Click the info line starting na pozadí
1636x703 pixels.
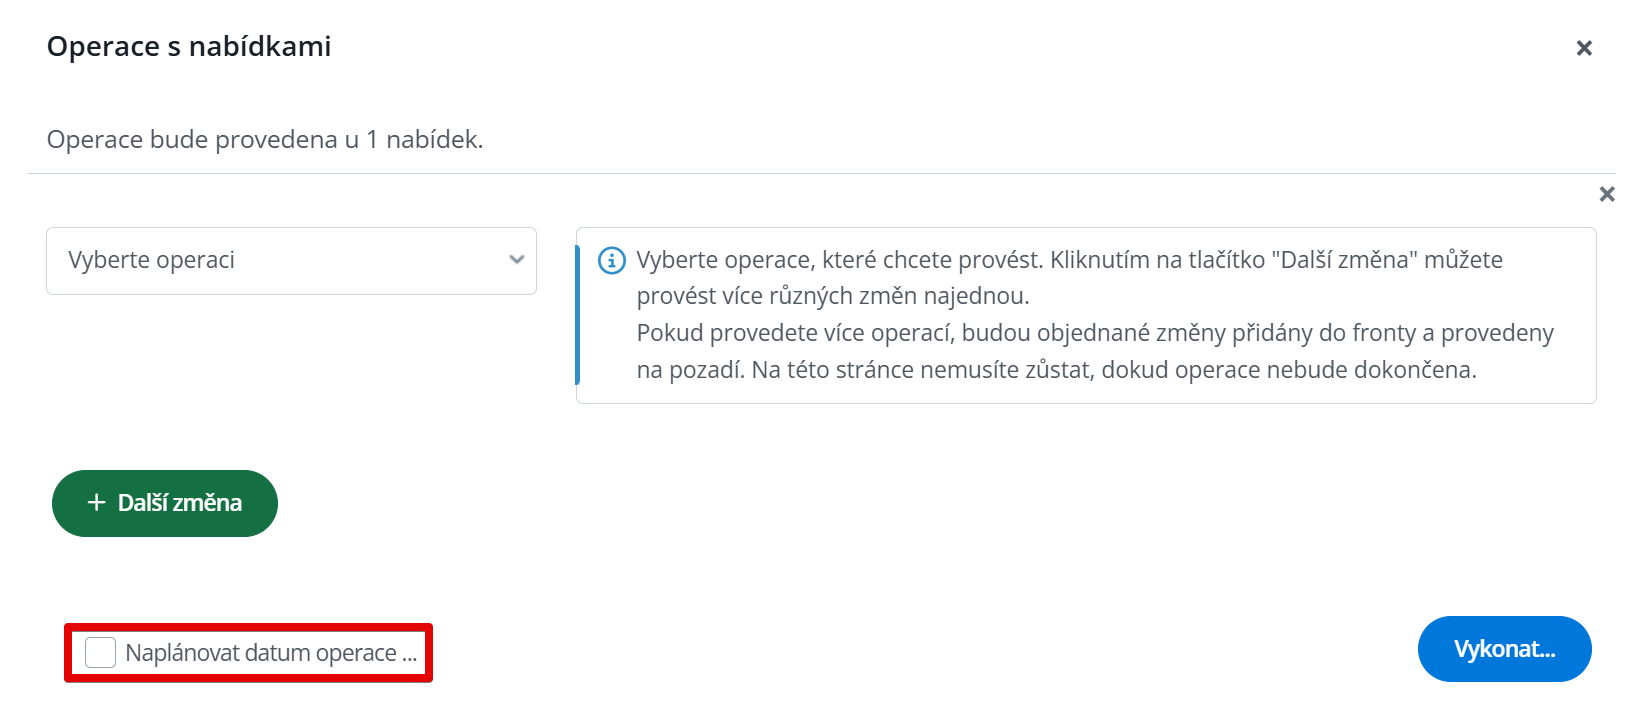(x=1057, y=370)
